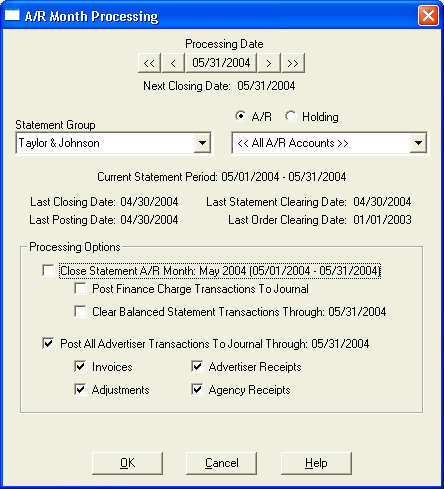
Task: Disable the Agency Receipts checkbox
Action: pos(197,389)
